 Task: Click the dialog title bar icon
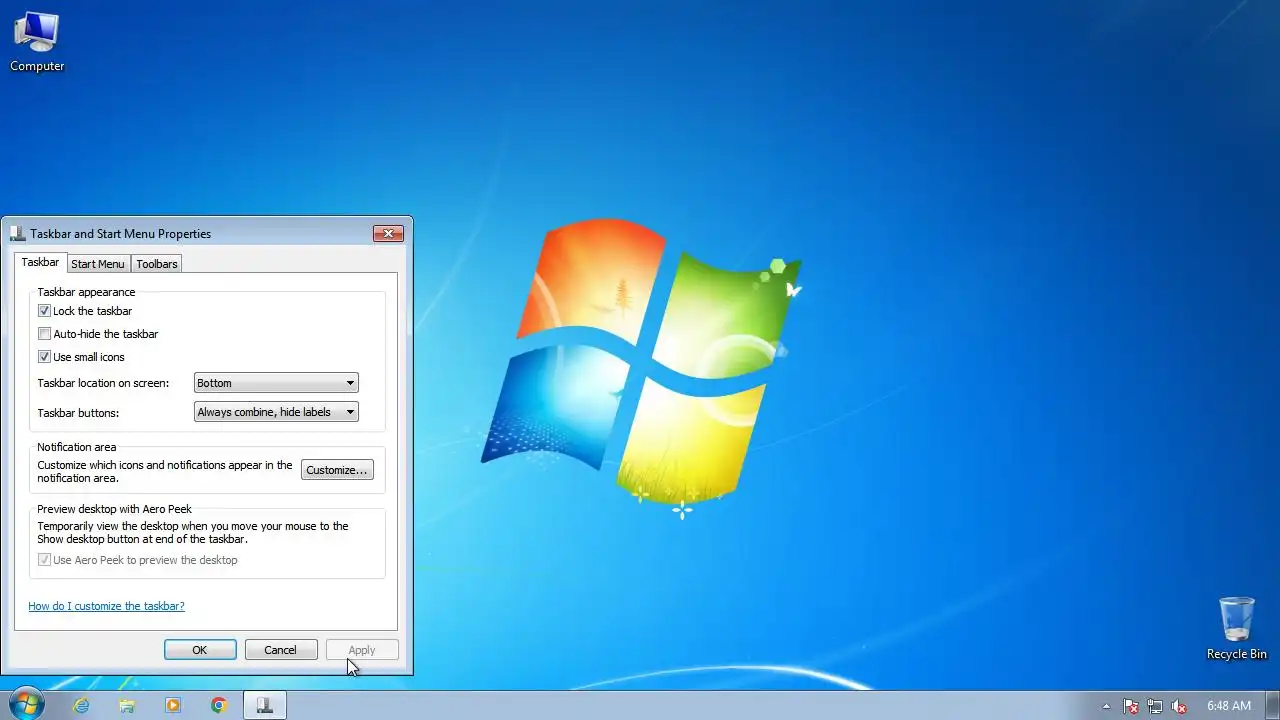[x=17, y=233]
